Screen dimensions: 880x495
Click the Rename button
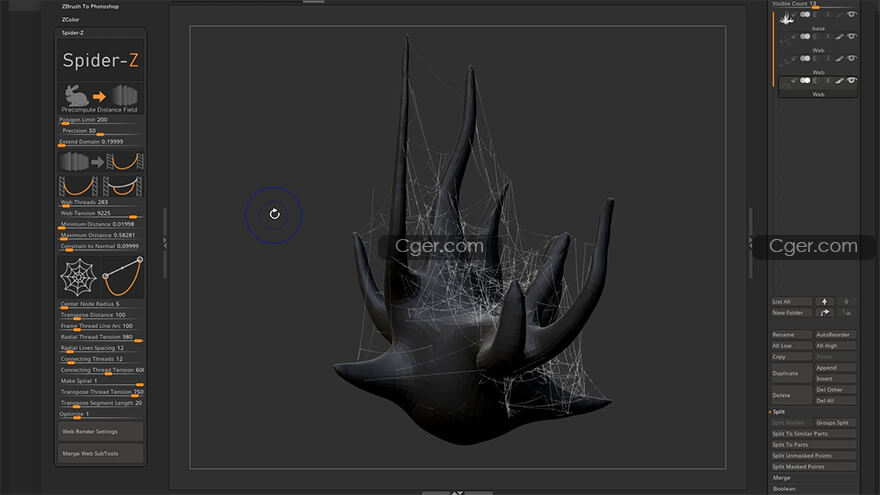(x=791, y=334)
